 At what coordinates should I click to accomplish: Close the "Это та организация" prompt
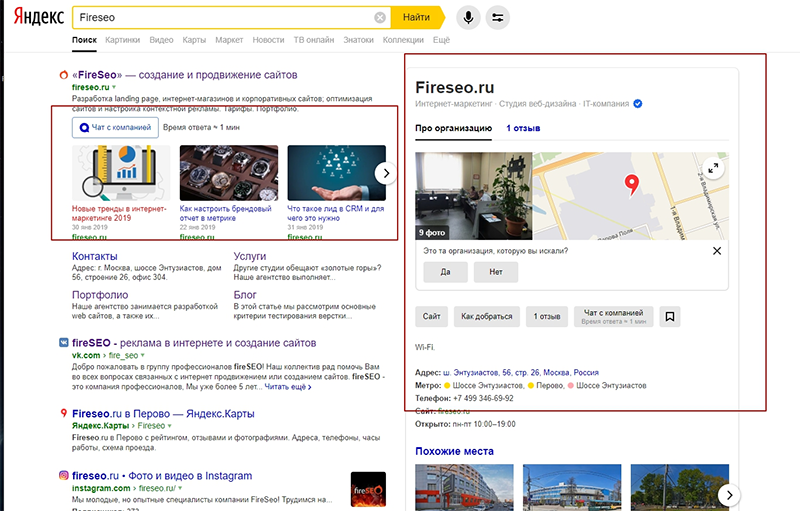(716, 251)
